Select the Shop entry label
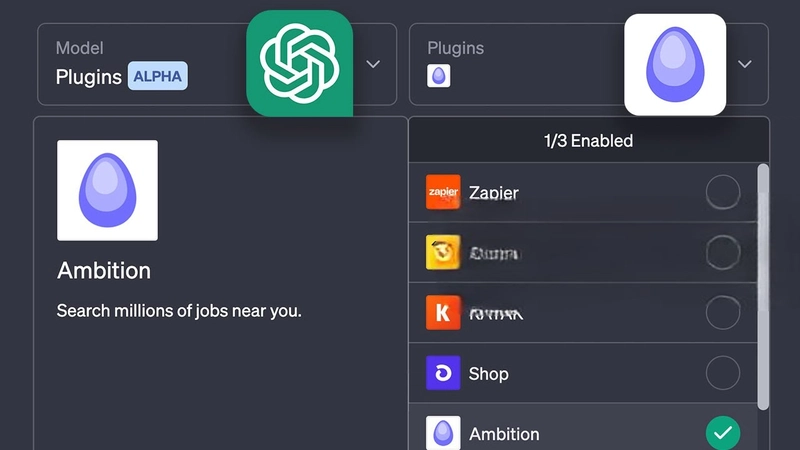The height and width of the screenshot is (450, 800). (489, 374)
